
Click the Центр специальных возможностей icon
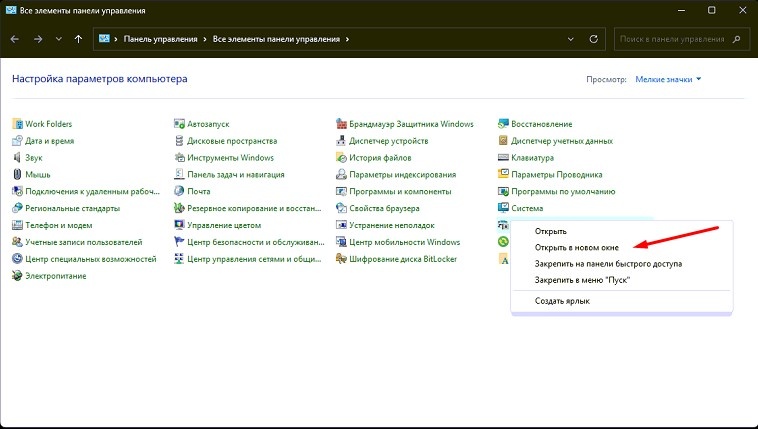coord(17,259)
